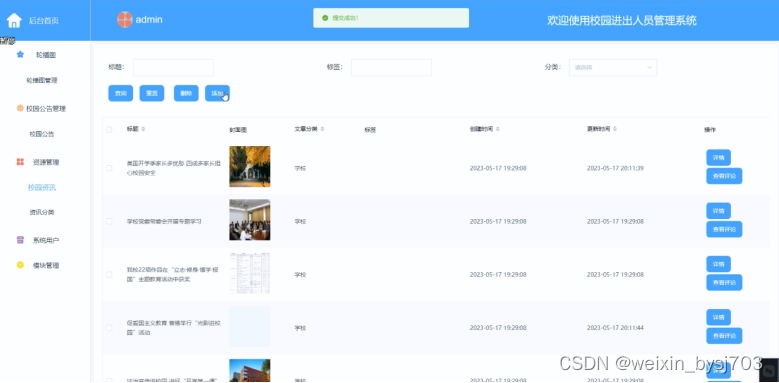This screenshot has height=383, width=779.
Task: Click the yellow icon of 模块管理
Action: coord(20,265)
